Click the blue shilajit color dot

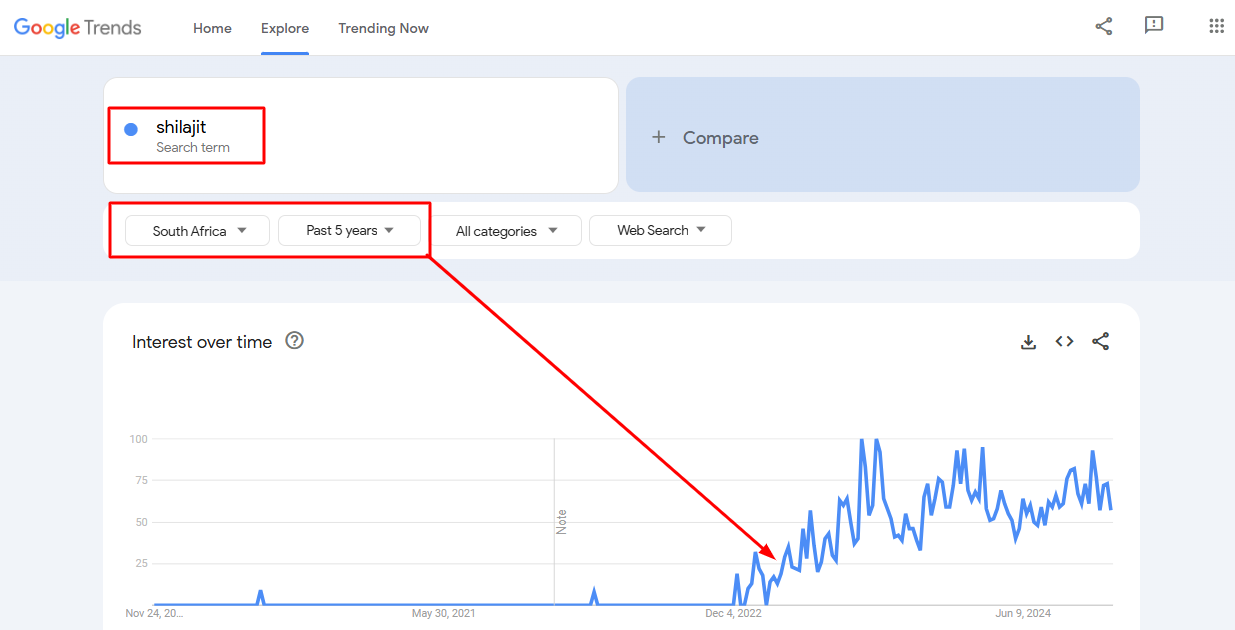(131, 130)
